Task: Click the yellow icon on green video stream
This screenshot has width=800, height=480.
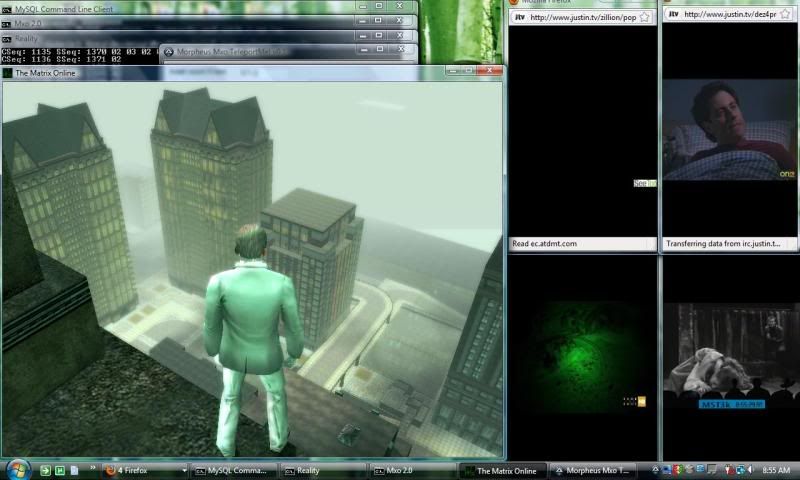Action: (641, 402)
